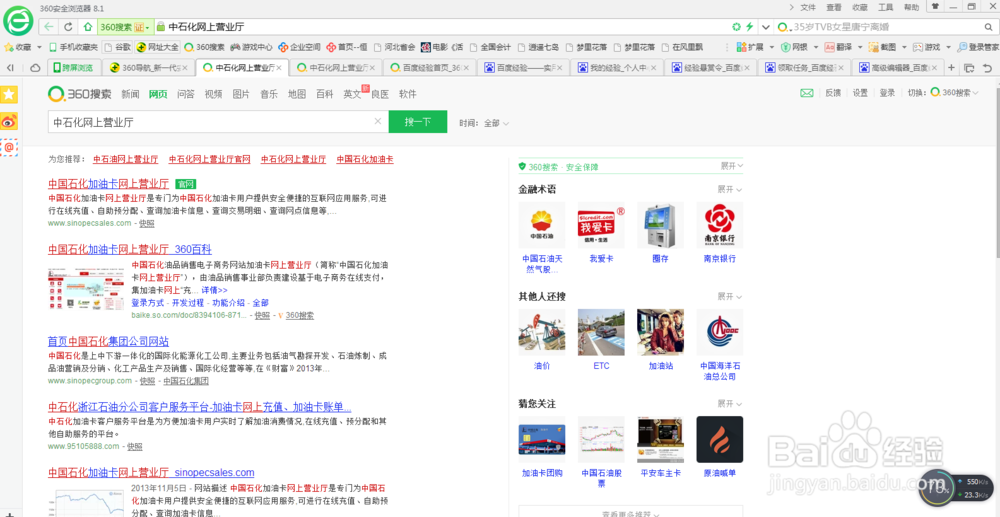Viewport: 1000px width, 517px height.
Task: Click the 设置 settings link
Action: pyautogui.click(x=860, y=93)
